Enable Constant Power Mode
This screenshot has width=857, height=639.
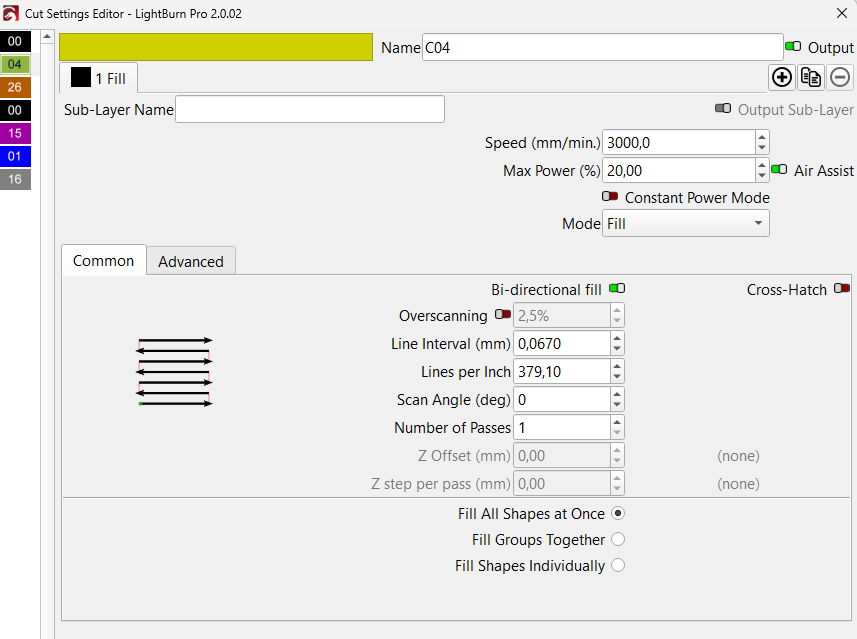(x=610, y=196)
